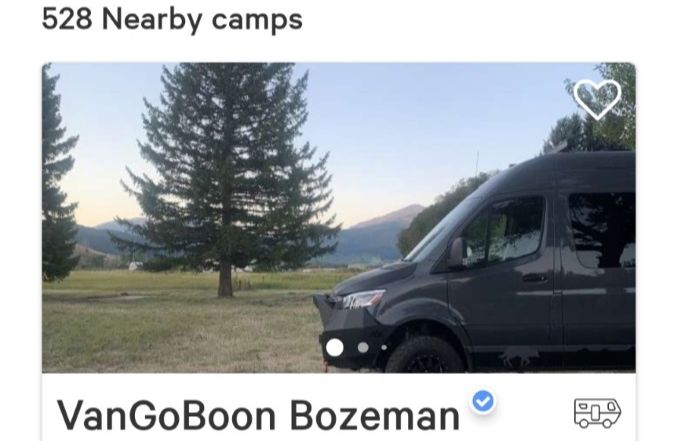Jump to the smallest third carousel dot
This screenshot has height=441, width=678.
pyautogui.click(x=384, y=347)
